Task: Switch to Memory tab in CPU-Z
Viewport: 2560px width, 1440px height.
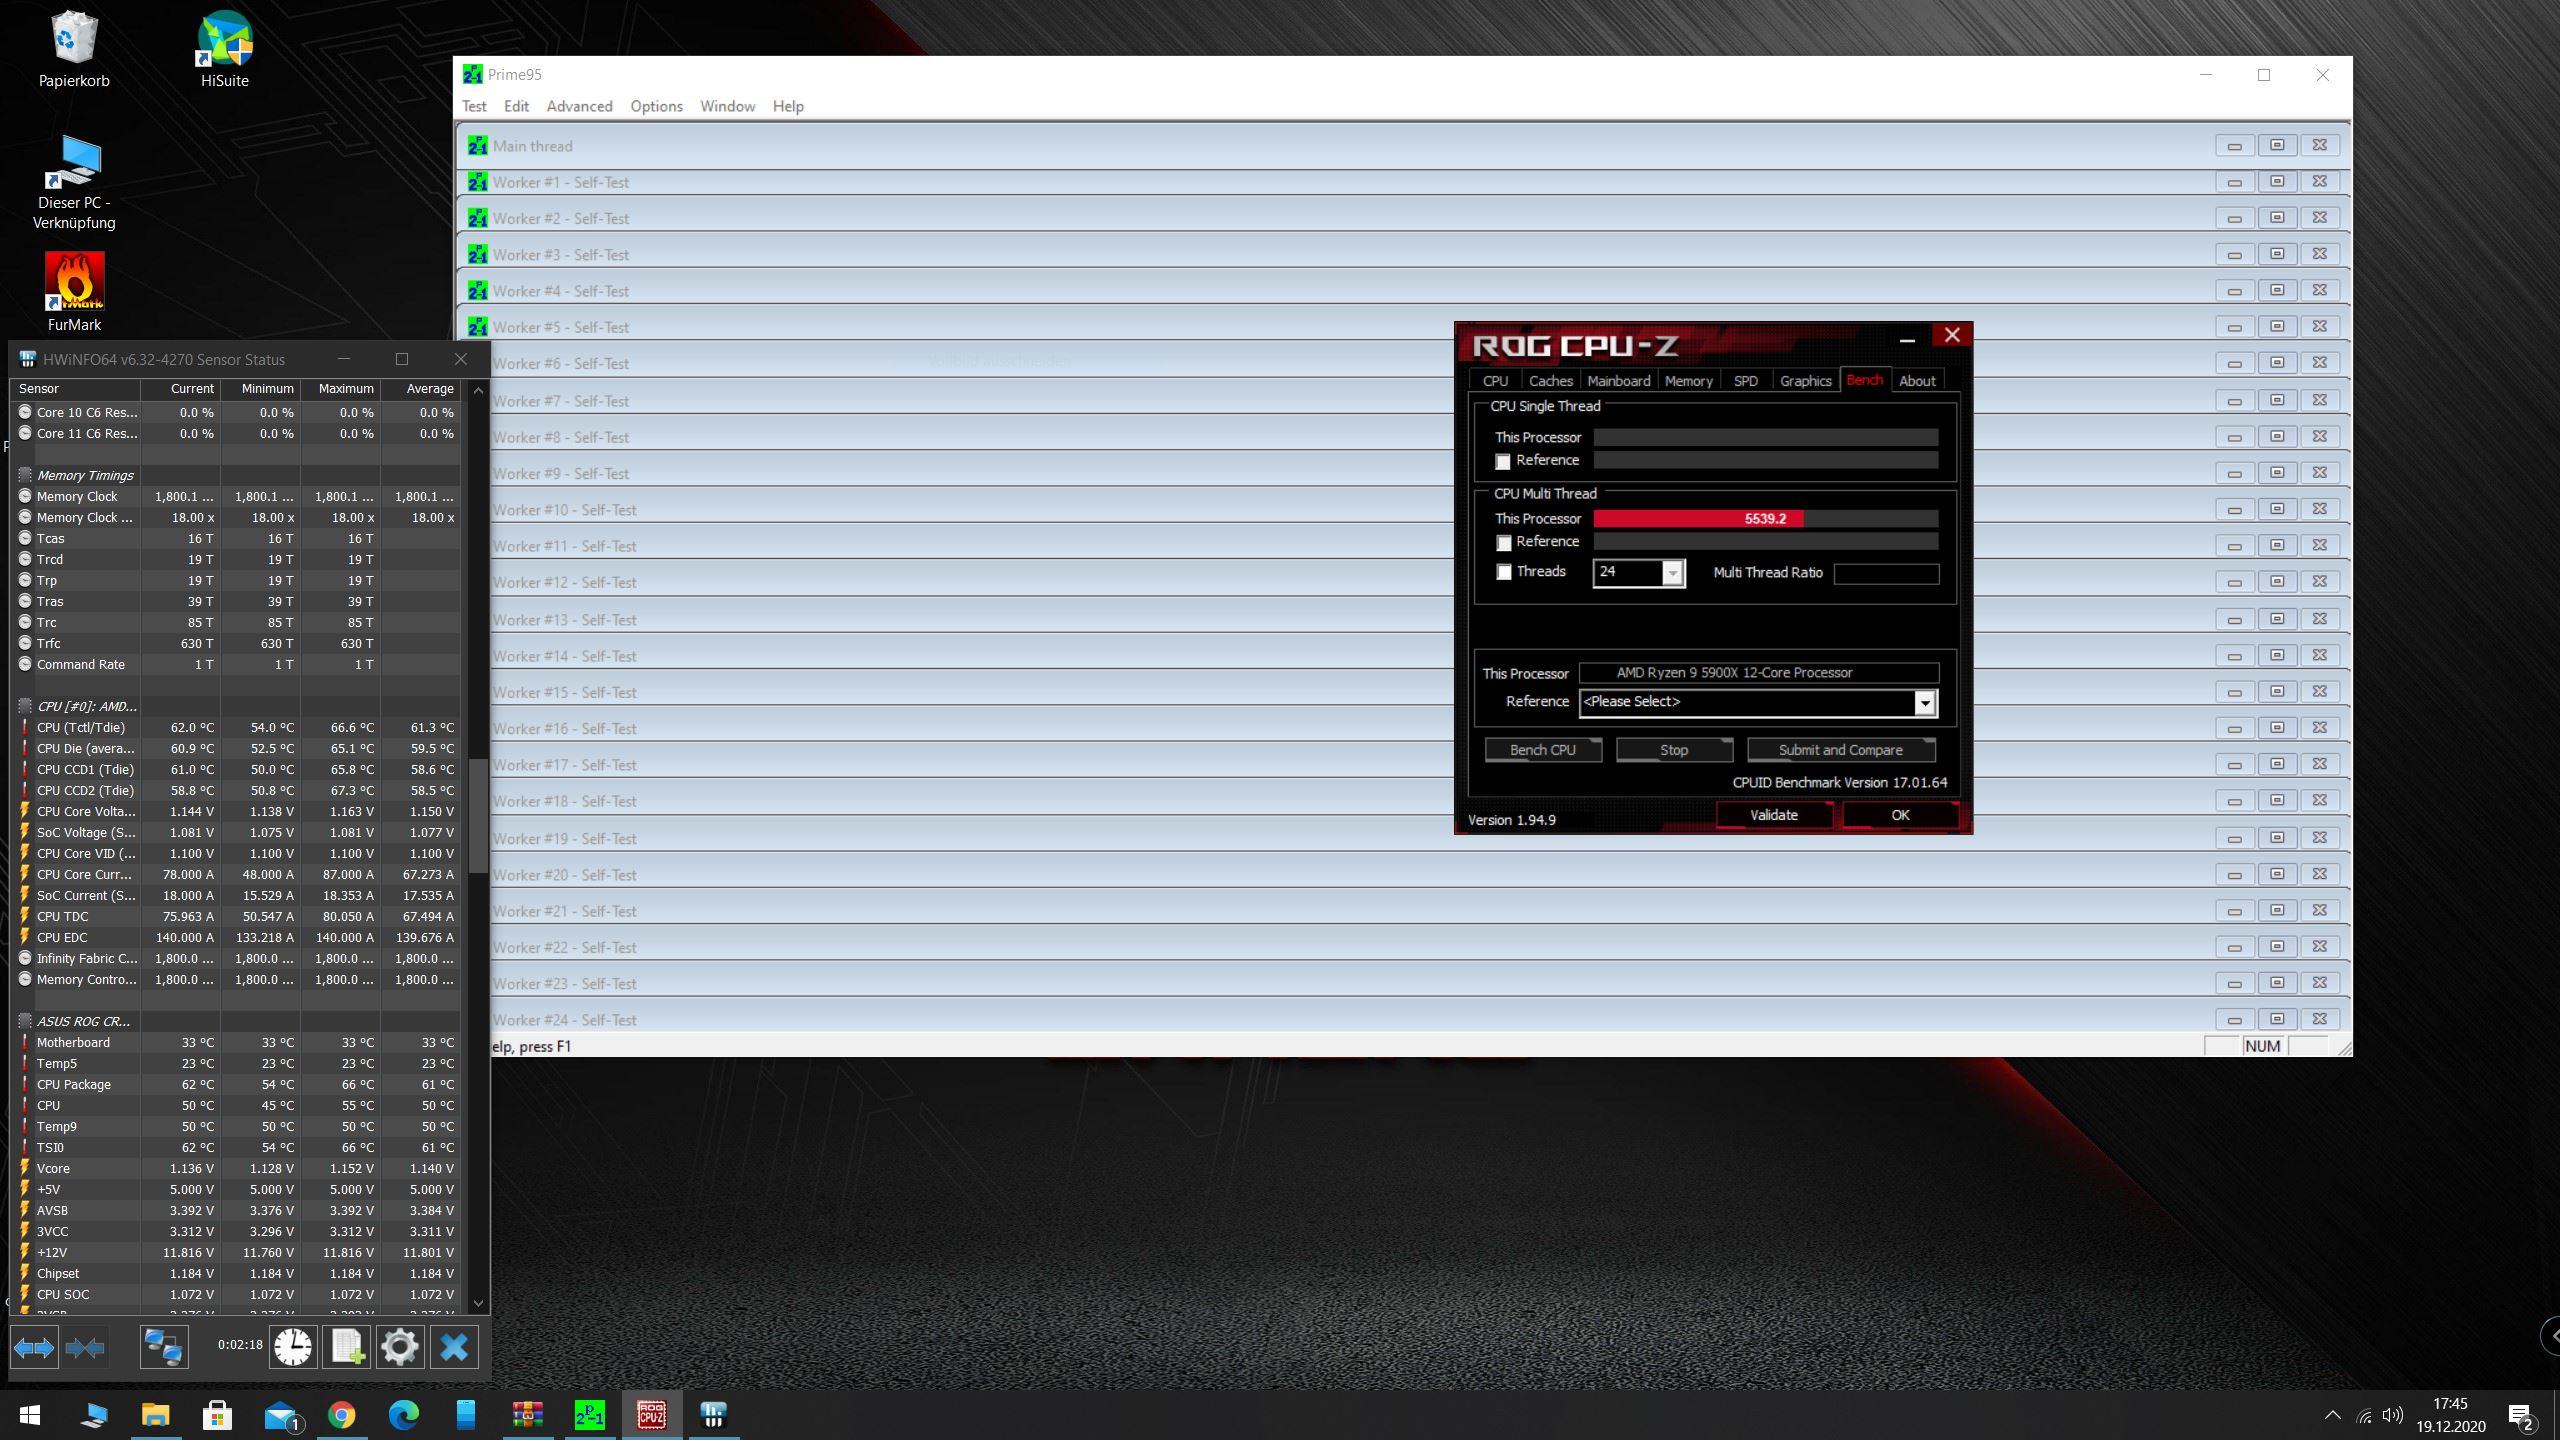Action: pyautogui.click(x=1689, y=381)
